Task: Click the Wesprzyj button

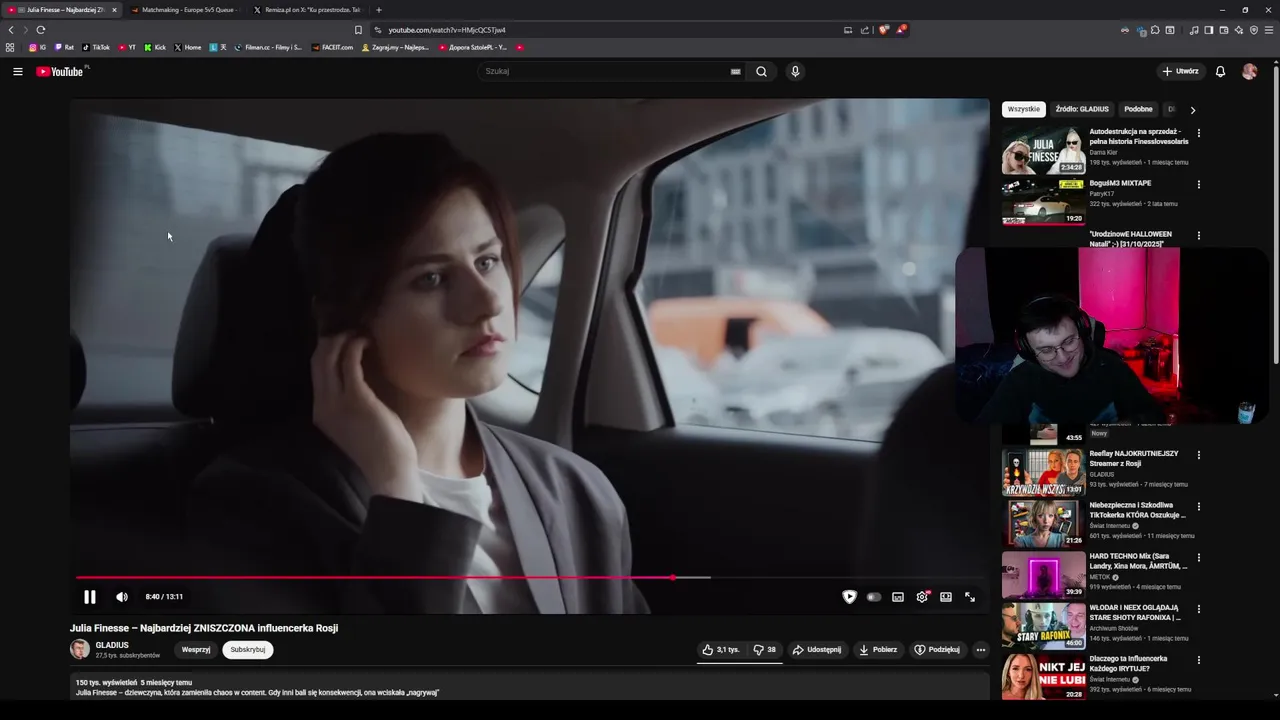Action: (x=196, y=650)
